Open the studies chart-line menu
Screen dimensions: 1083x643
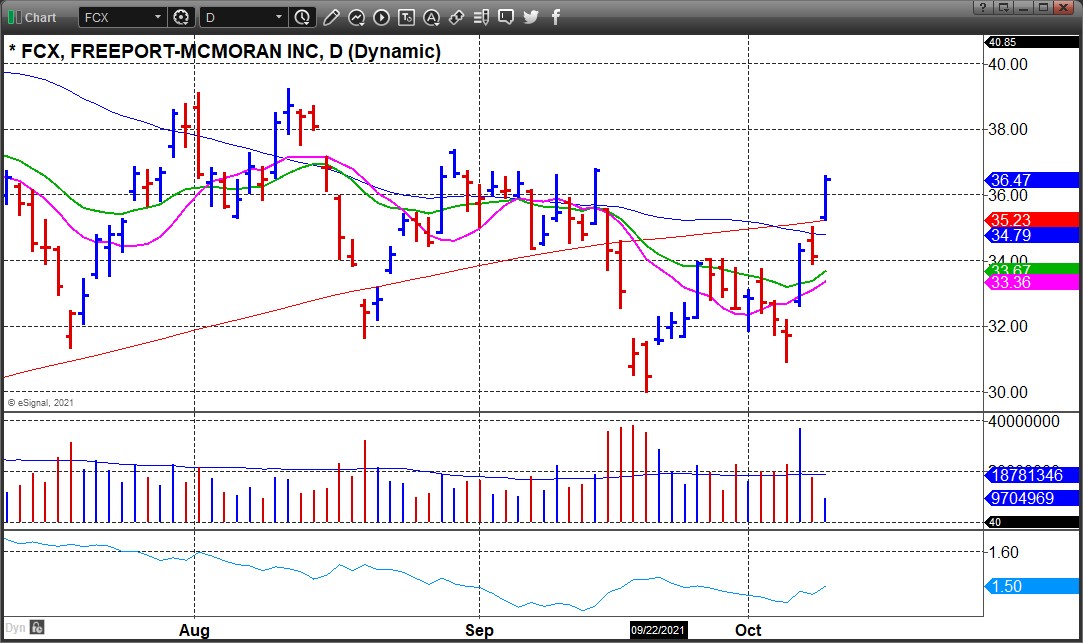(356, 17)
